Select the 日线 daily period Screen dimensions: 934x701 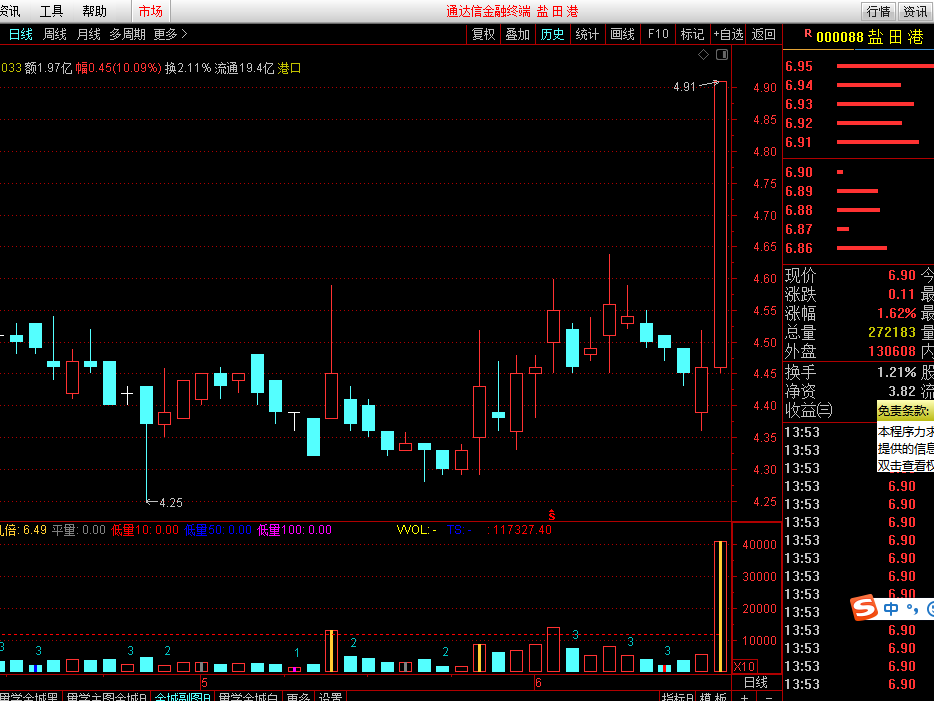(21, 35)
